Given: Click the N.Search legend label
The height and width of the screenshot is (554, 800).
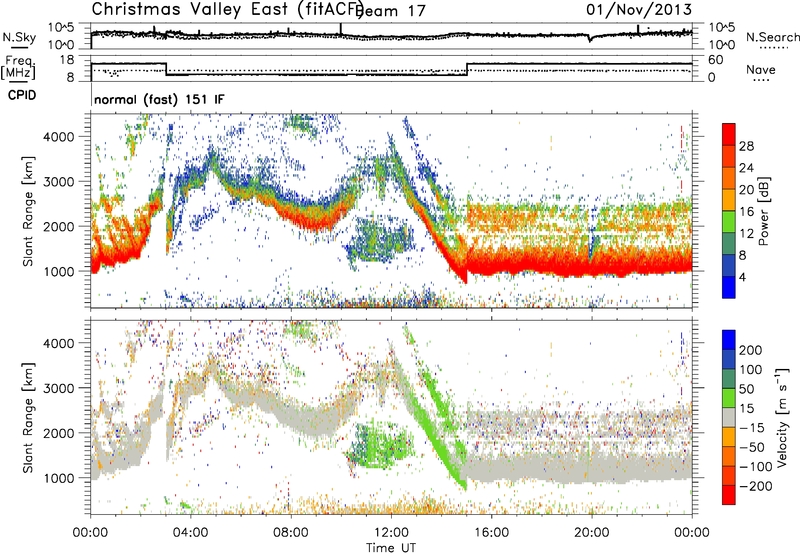Looking at the screenshot, I should coord(772,37).
